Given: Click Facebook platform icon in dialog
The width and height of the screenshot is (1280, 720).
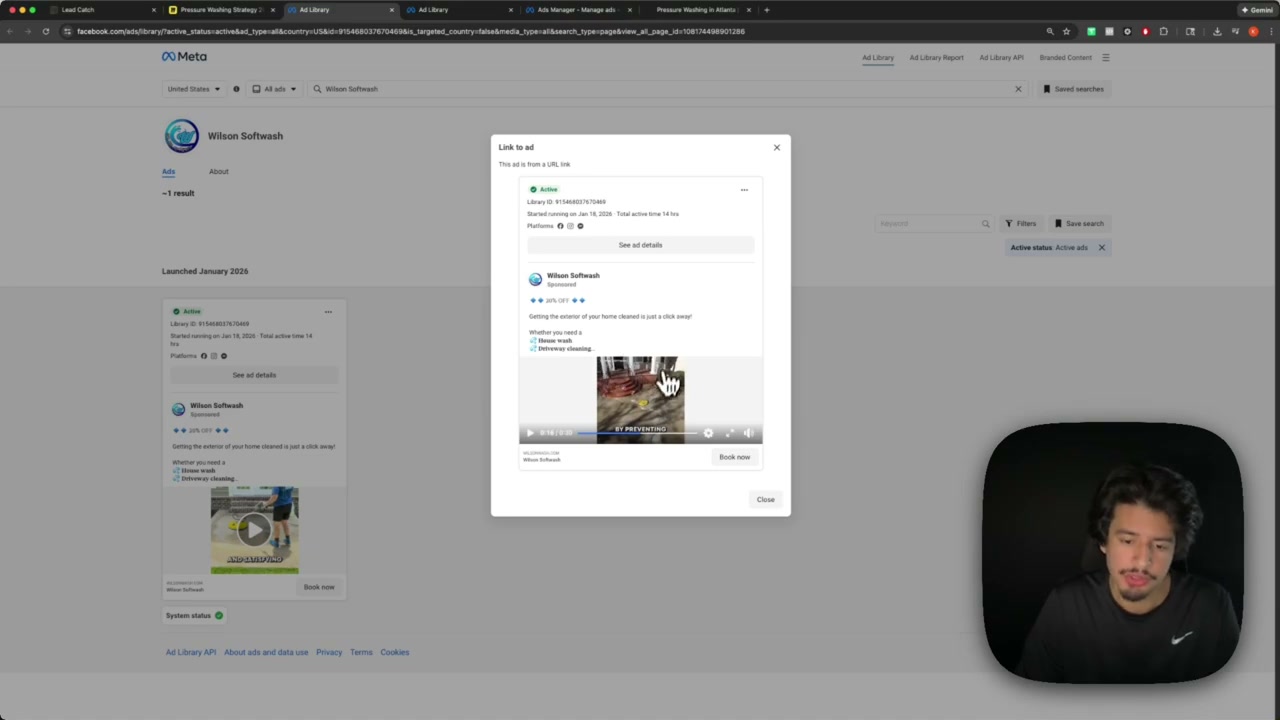Looking at the screenshot, I should click(x=560, y=226).
